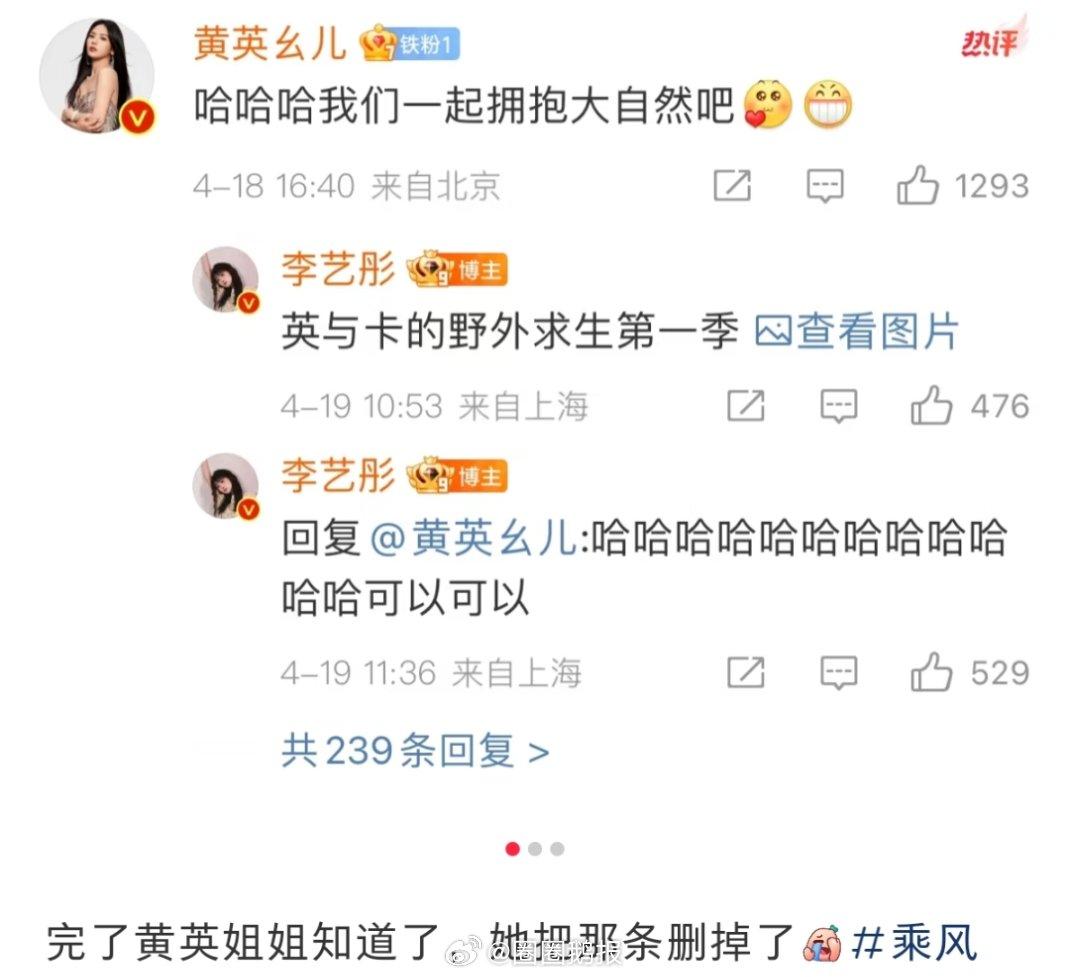Reply to 黄英幺儿's comment via comment icon
1070x977 pixels.
(x=825, y=186)
